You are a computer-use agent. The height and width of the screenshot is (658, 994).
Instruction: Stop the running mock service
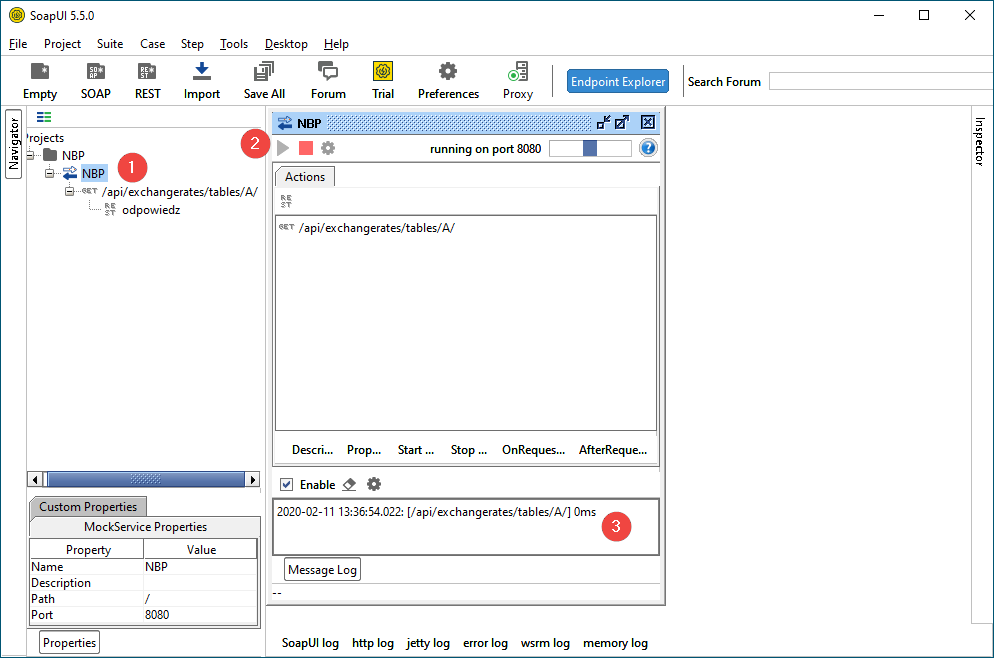coord(306,148)
